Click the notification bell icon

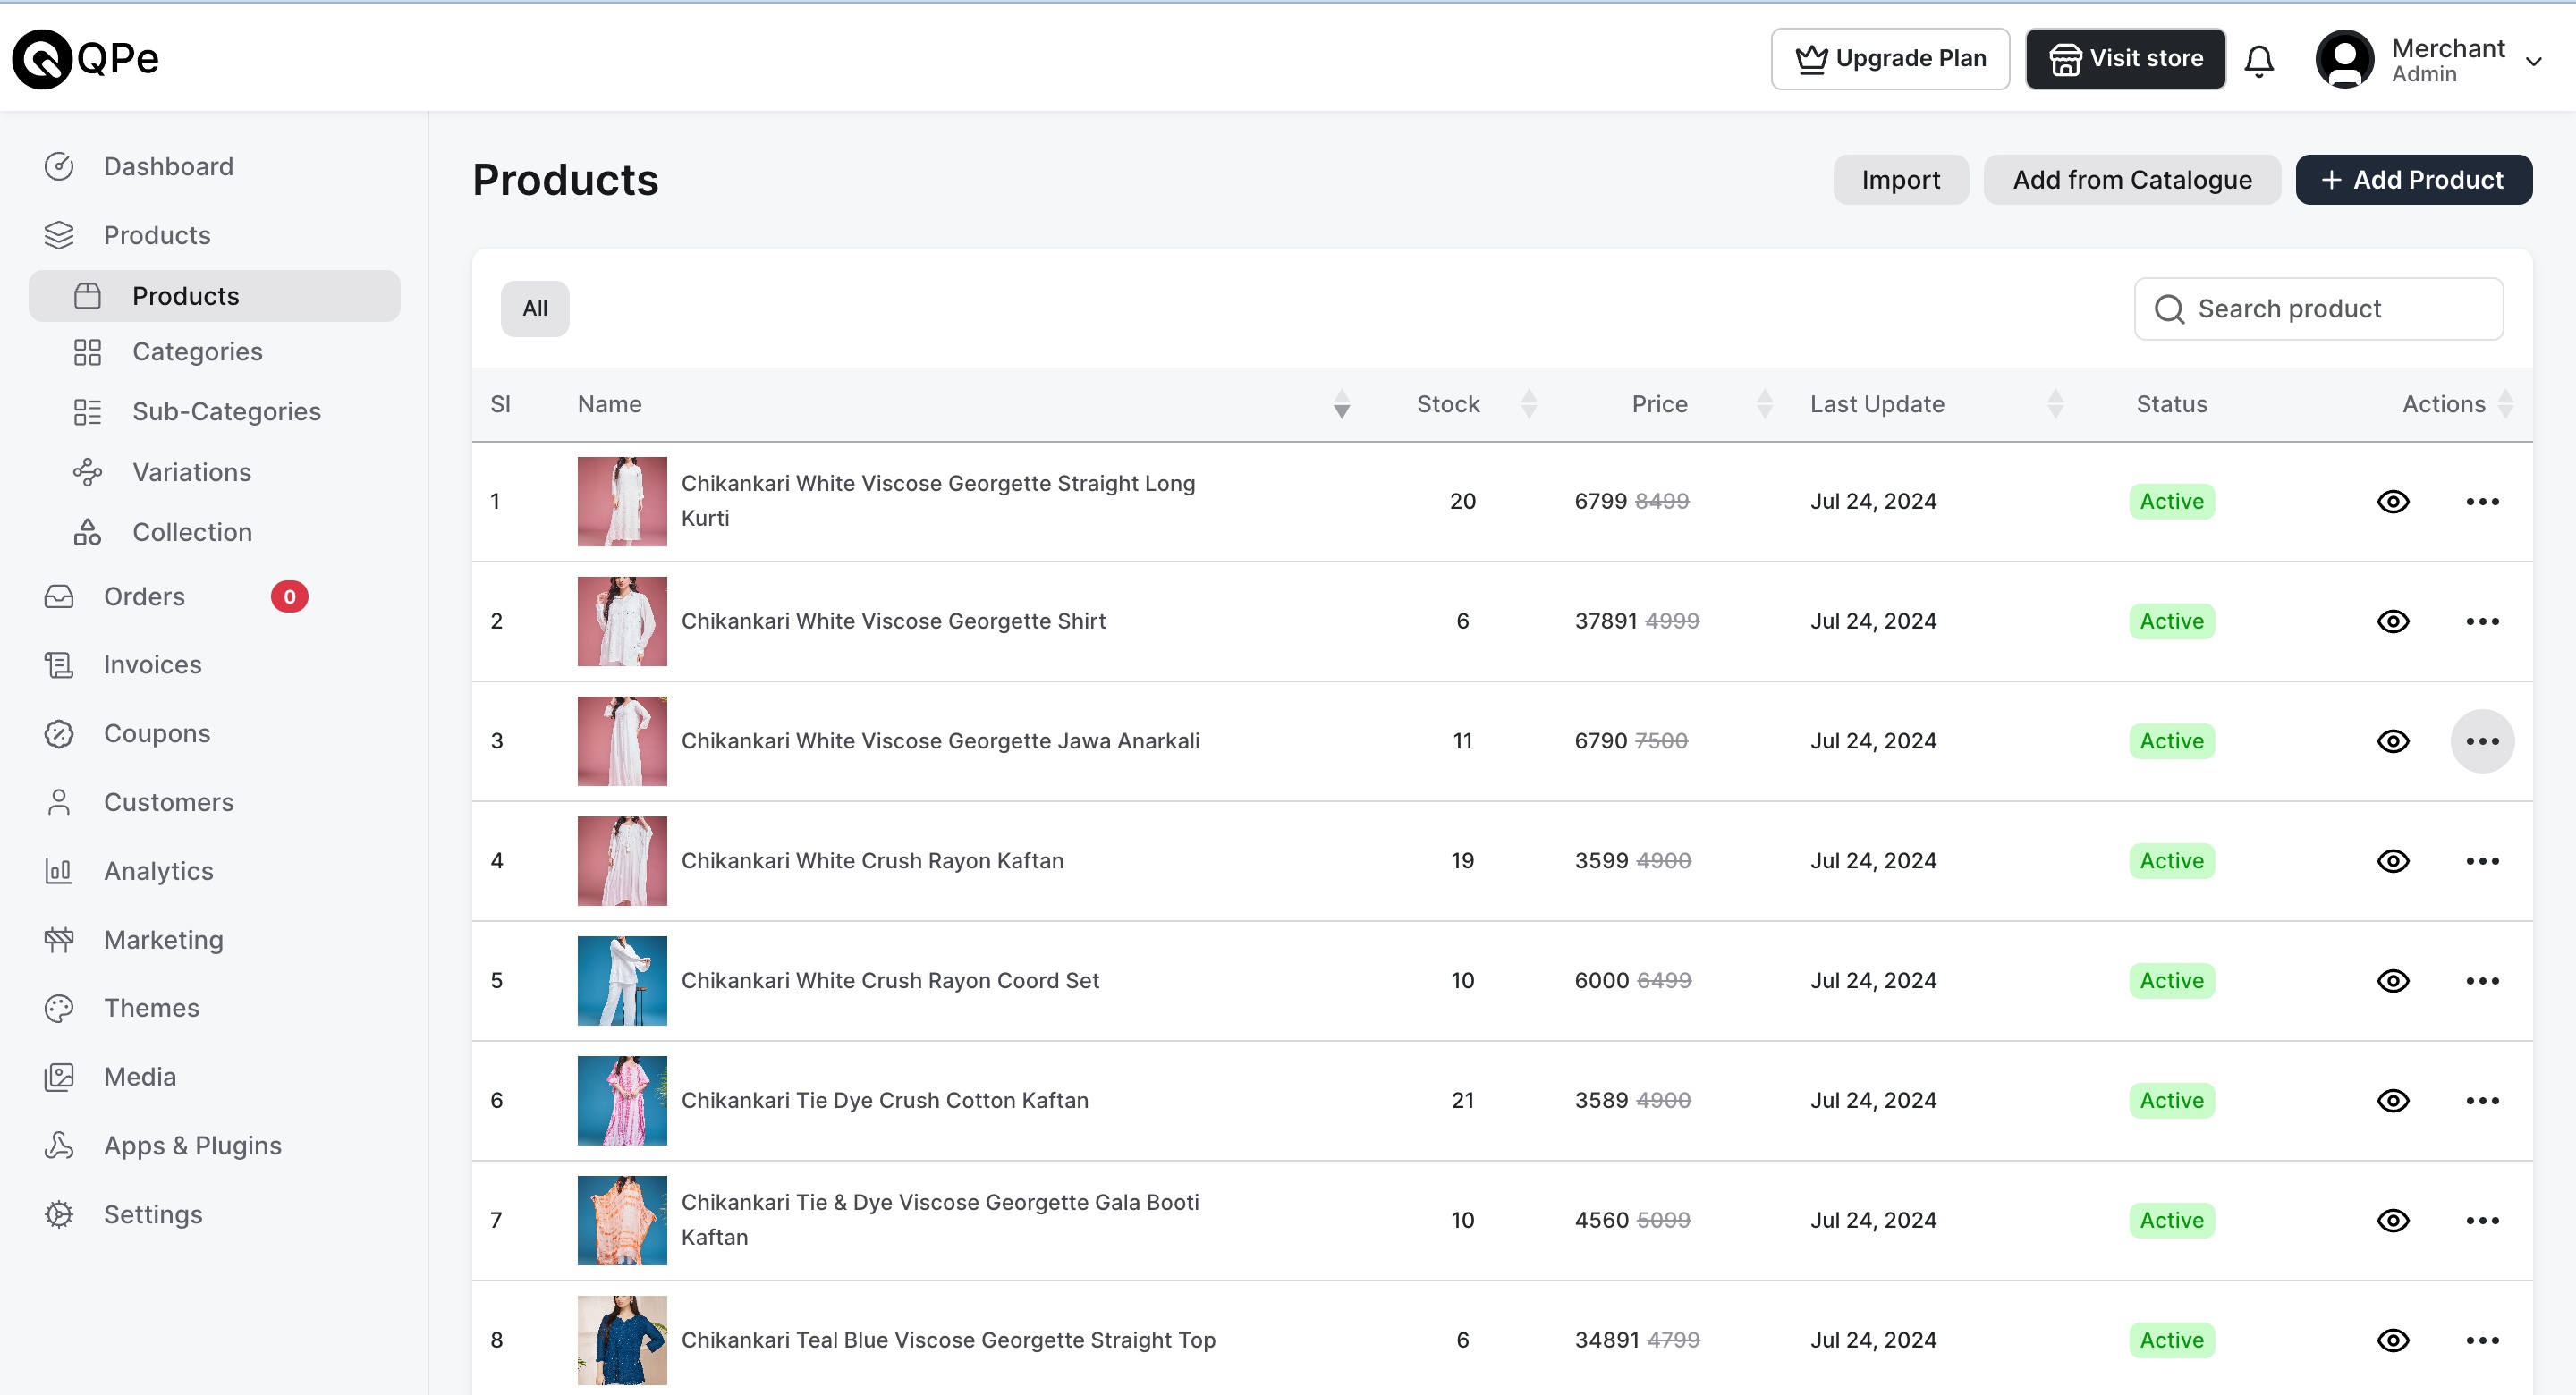(2258, 60)
